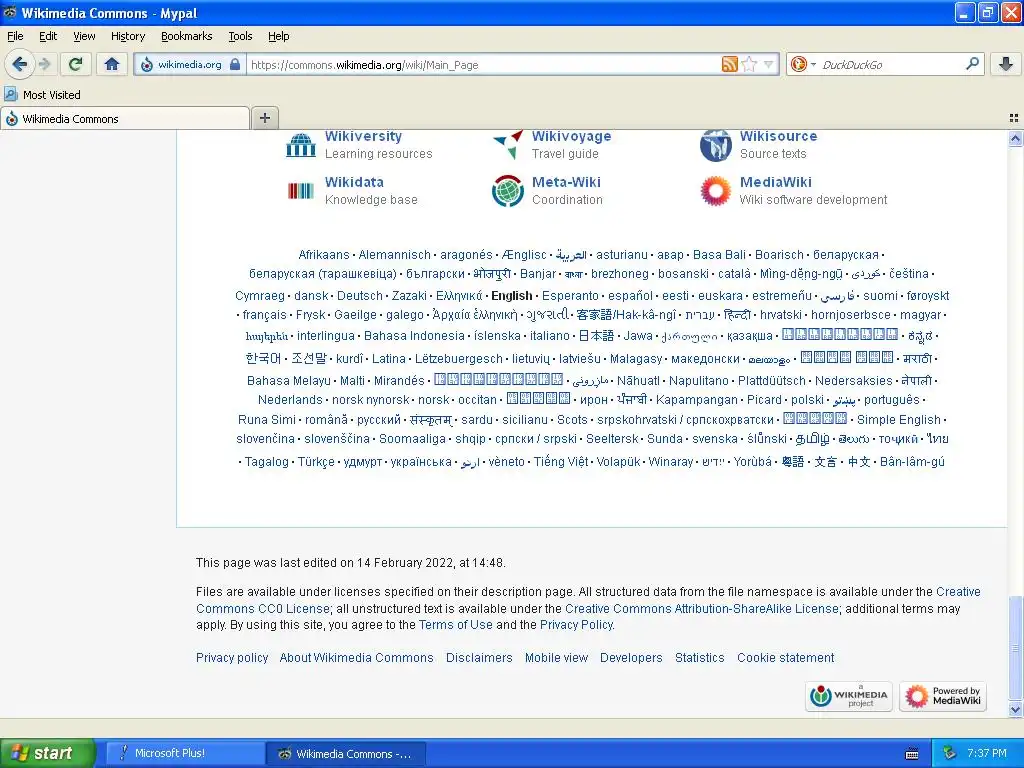Click the keyboard icon in system tray
Image resolution: width=1024 pixels, height=768 pixels.
click(x=912, y=754)
